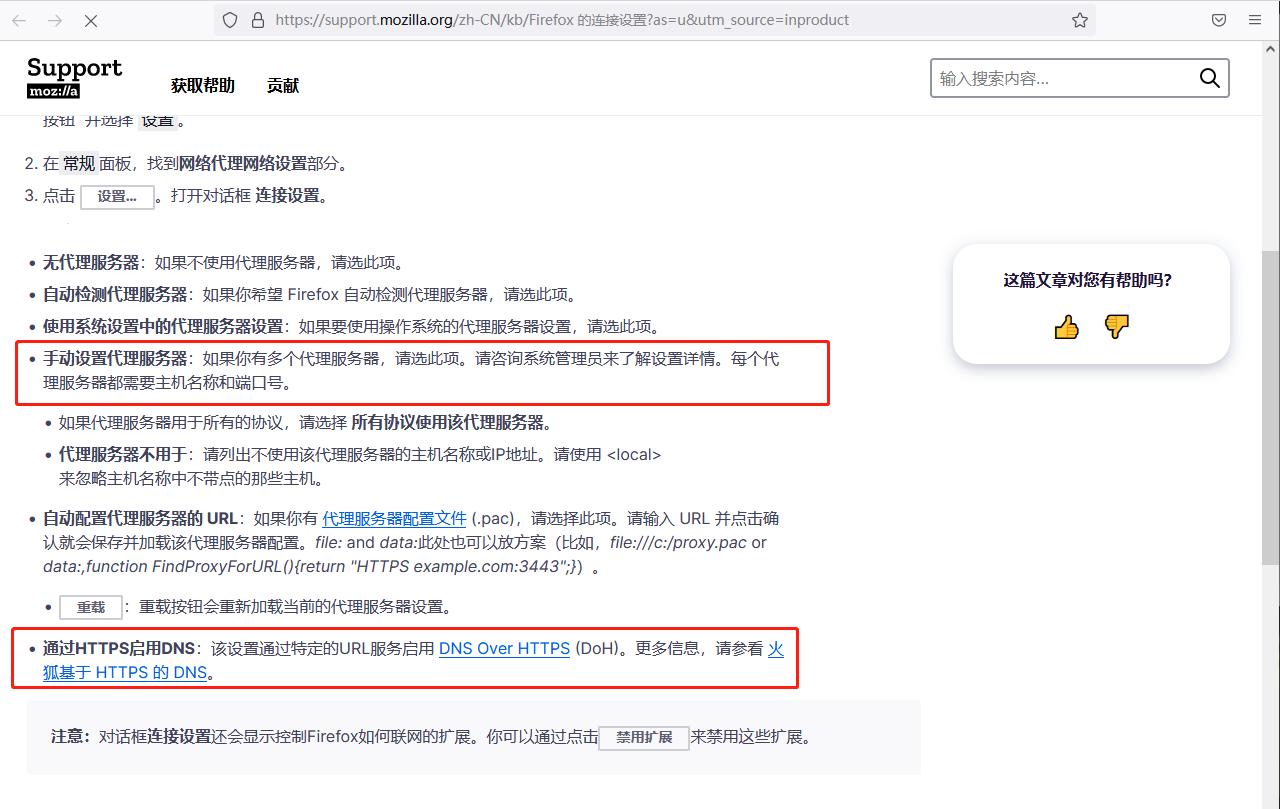Follow the DNS Over HTTPS link

tap(504, 648)
